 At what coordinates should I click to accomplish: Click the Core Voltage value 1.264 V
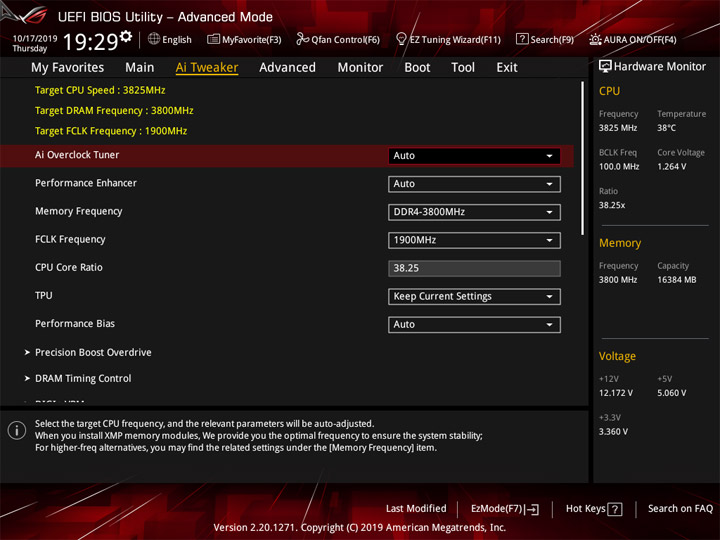click(672, 167)
